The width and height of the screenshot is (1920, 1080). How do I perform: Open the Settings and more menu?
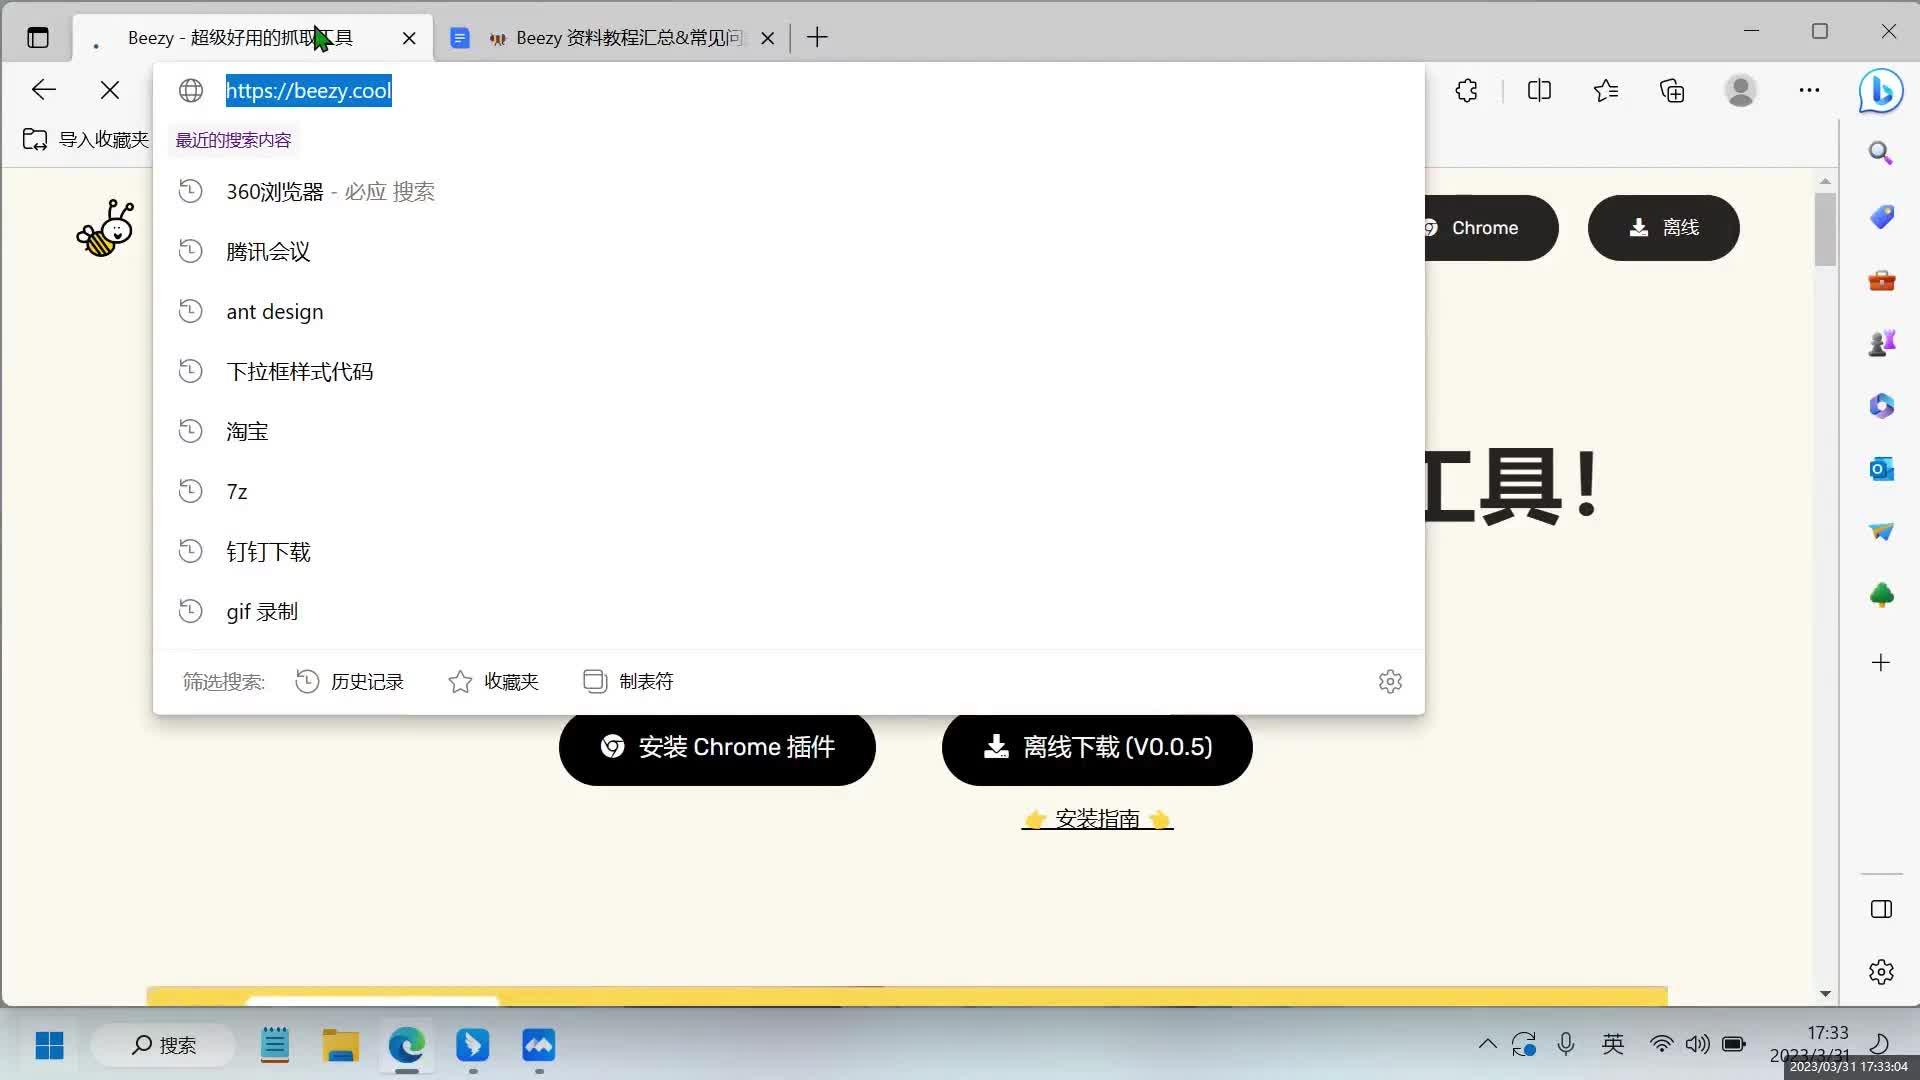point(1810,90)
